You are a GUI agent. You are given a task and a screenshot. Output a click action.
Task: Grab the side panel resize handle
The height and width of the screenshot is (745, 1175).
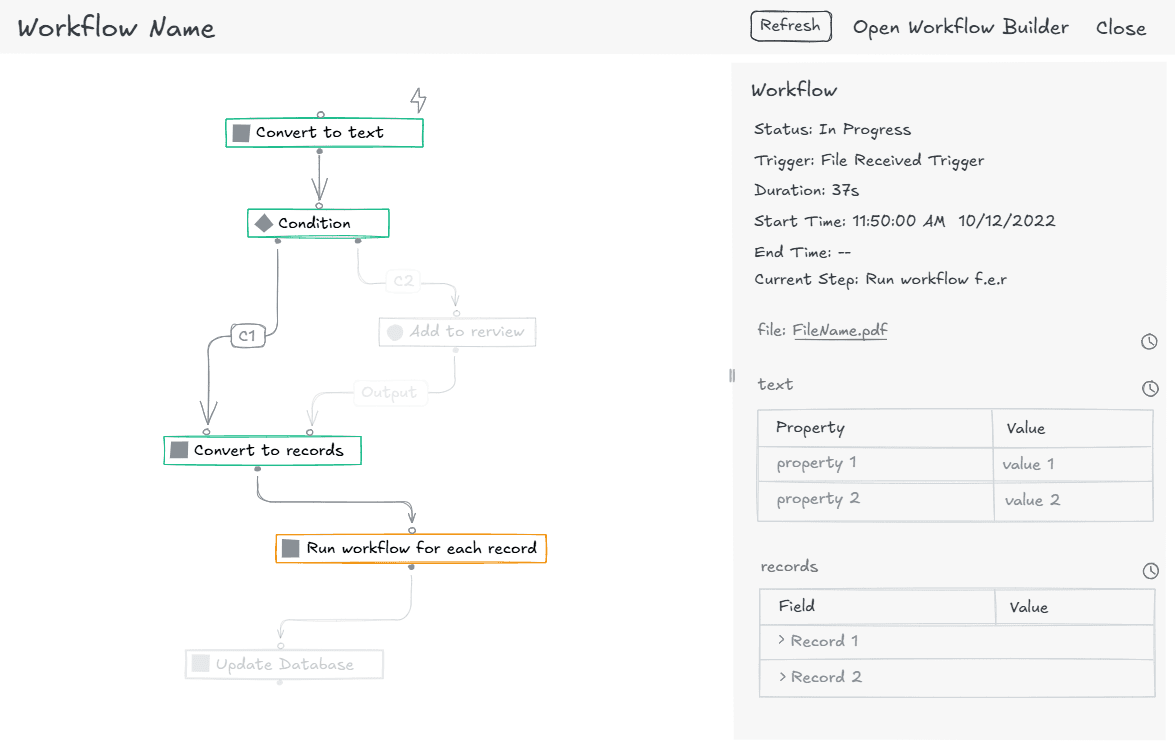click(732, 375)
